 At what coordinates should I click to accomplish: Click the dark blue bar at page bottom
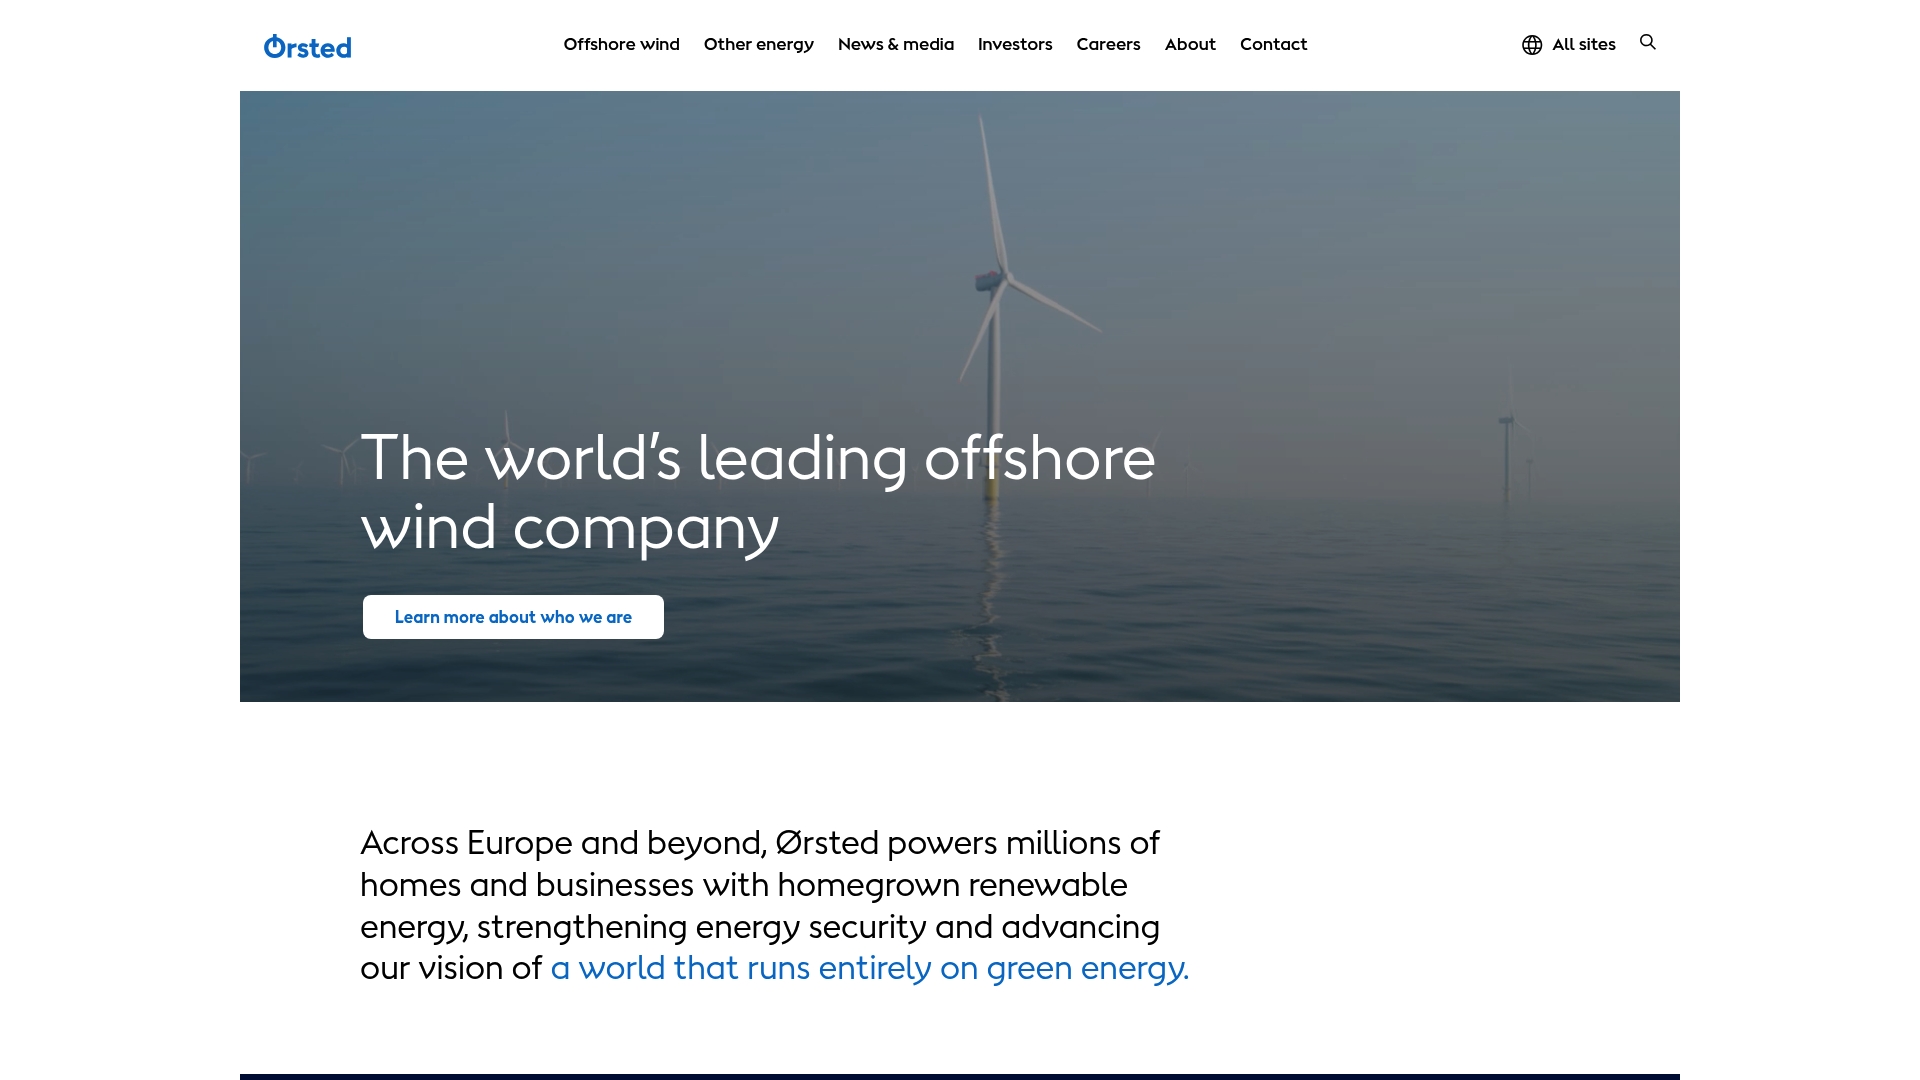(960, 1076)
